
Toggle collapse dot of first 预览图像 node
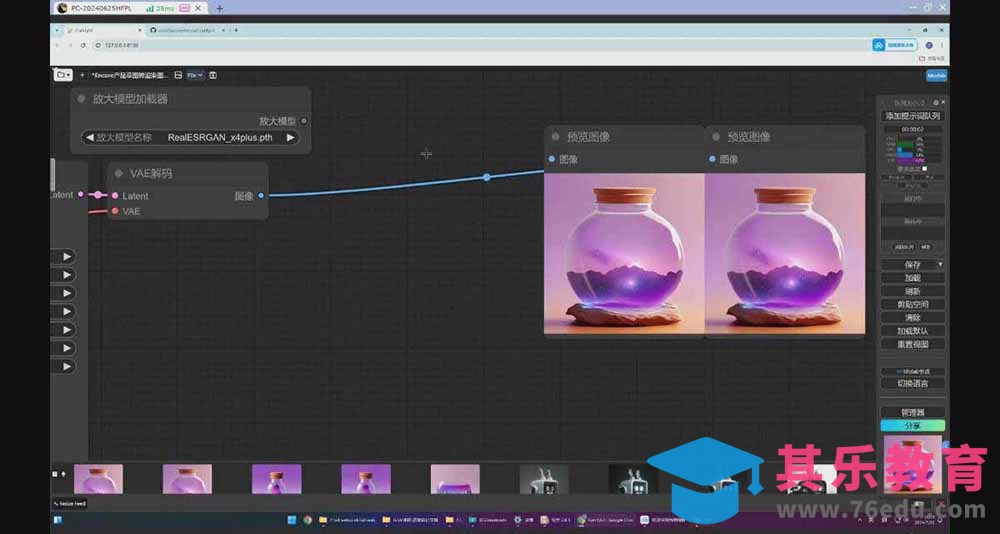click(555, 137)
